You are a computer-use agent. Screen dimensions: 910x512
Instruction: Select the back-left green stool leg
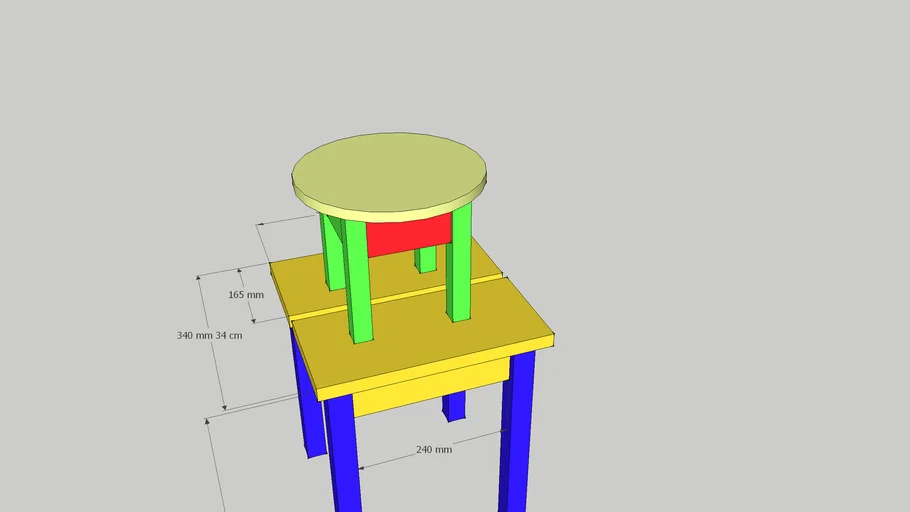330,255
